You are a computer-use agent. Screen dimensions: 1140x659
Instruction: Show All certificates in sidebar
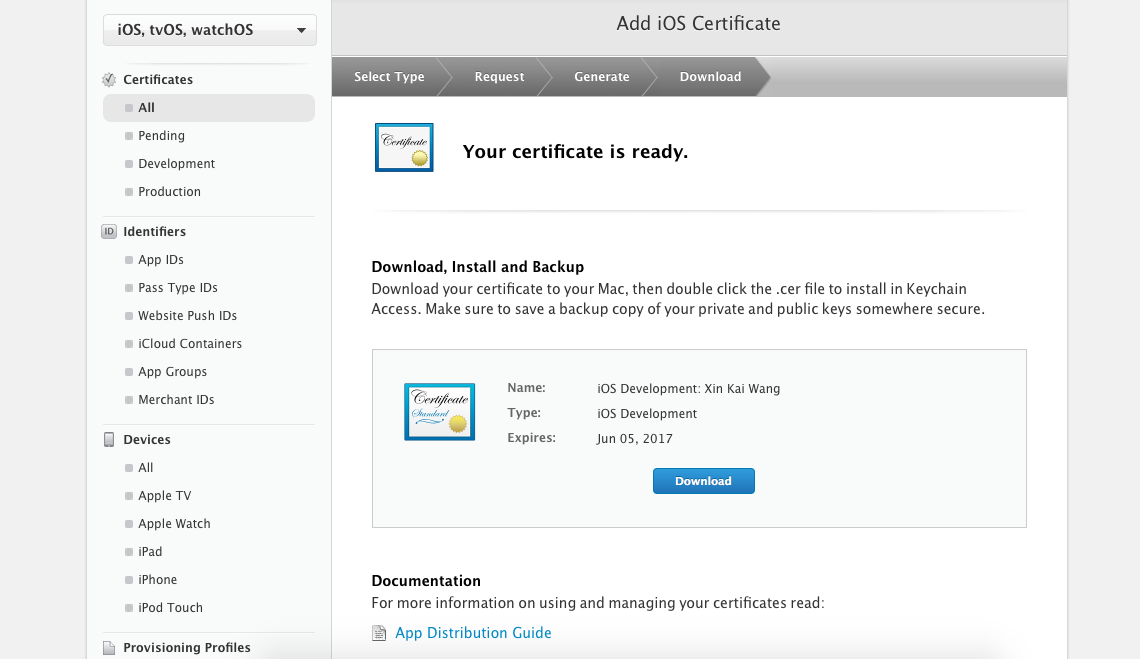(x=147, y=108)
